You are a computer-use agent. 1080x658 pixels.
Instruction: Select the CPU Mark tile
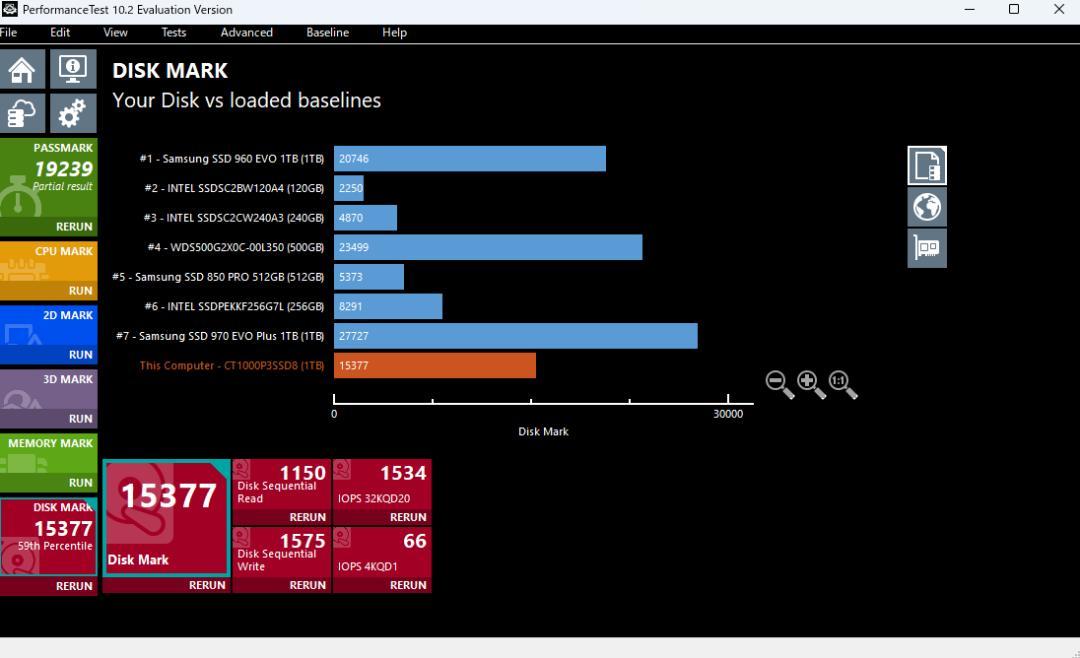pos(48,262)
